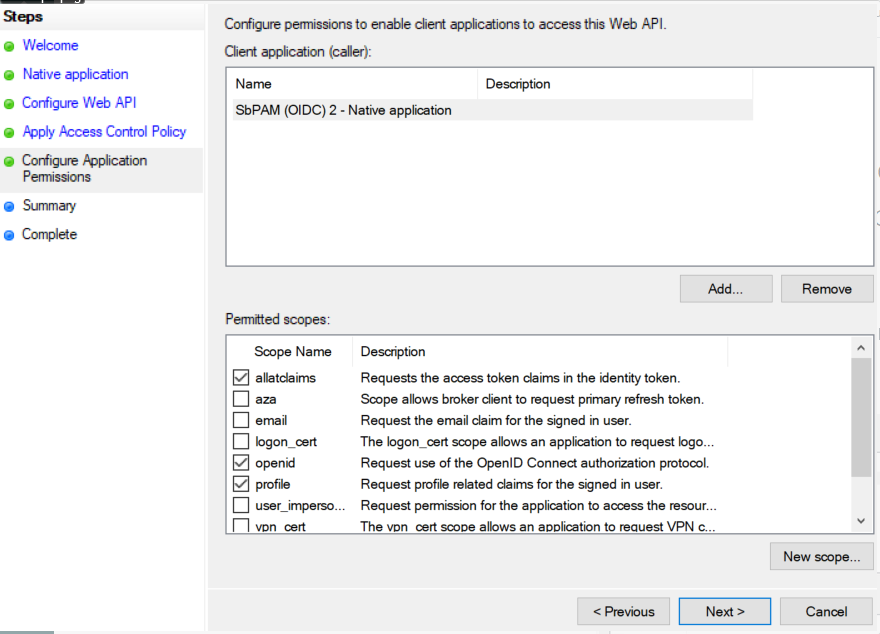Go to Configure Web API step
880x634 pixels.
[79, 103]
